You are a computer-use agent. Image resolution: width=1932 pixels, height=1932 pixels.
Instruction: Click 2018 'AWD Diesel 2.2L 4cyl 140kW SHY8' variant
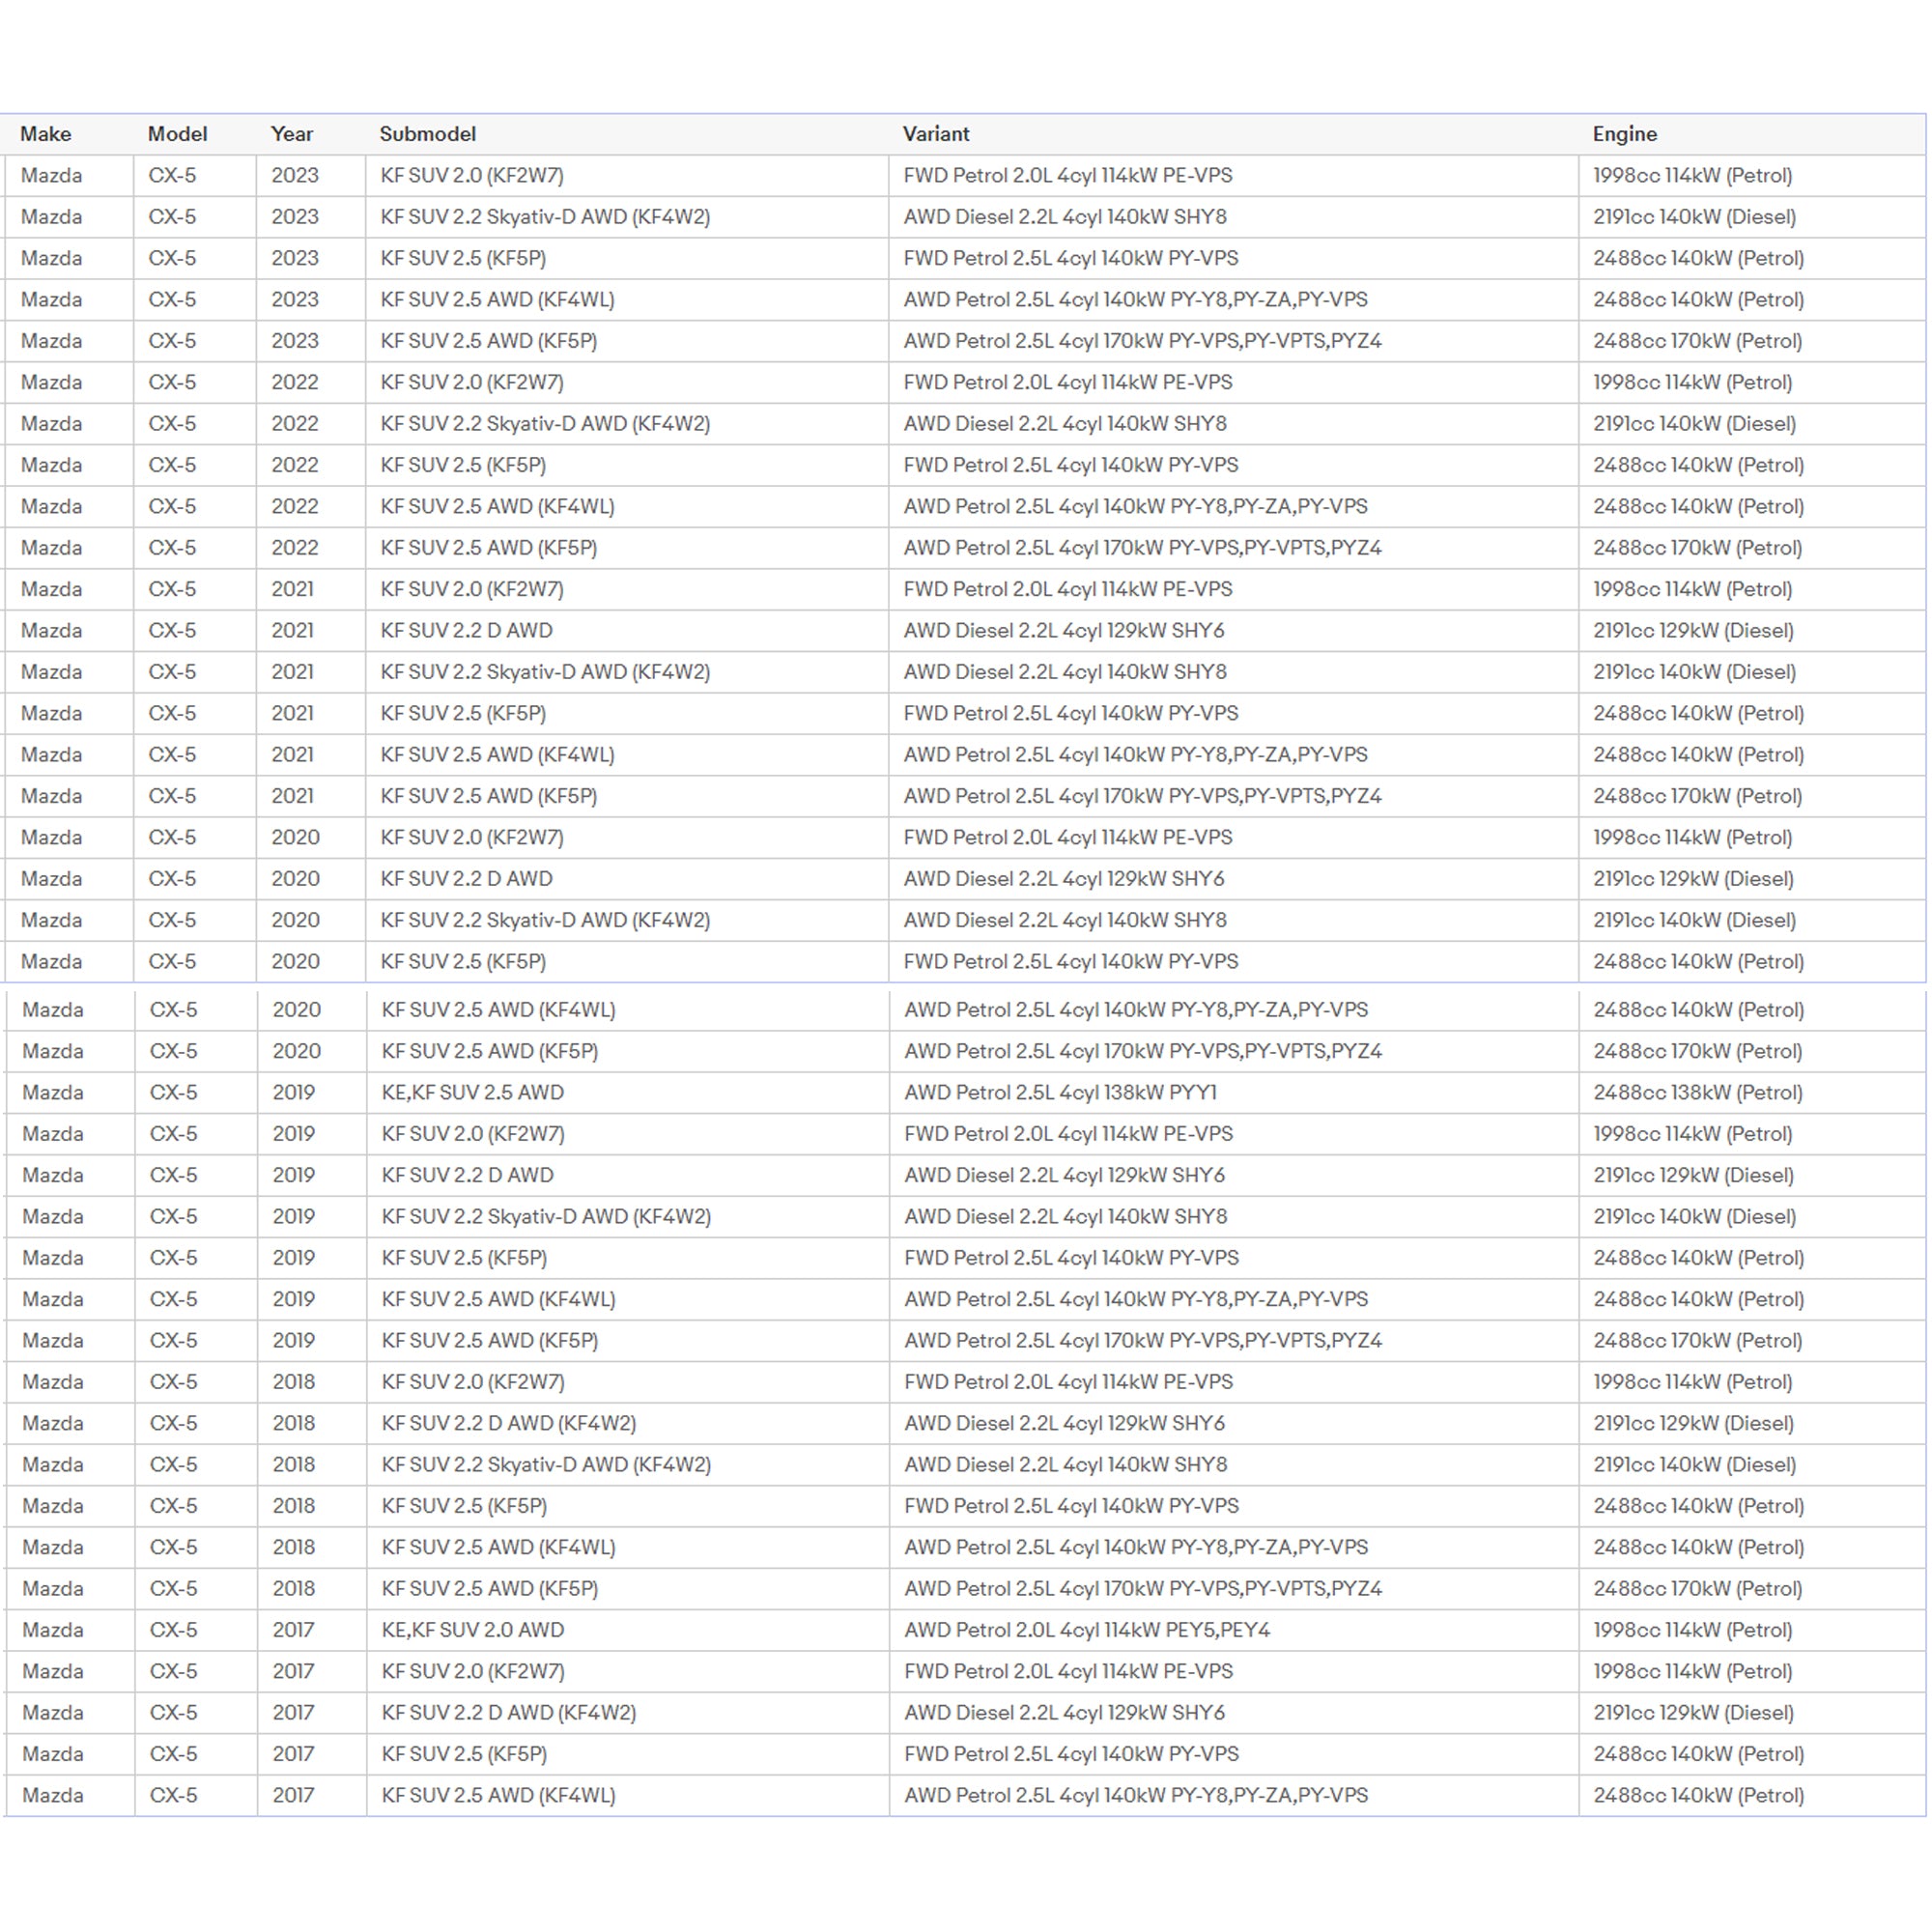click(x=1065, y=1465)
